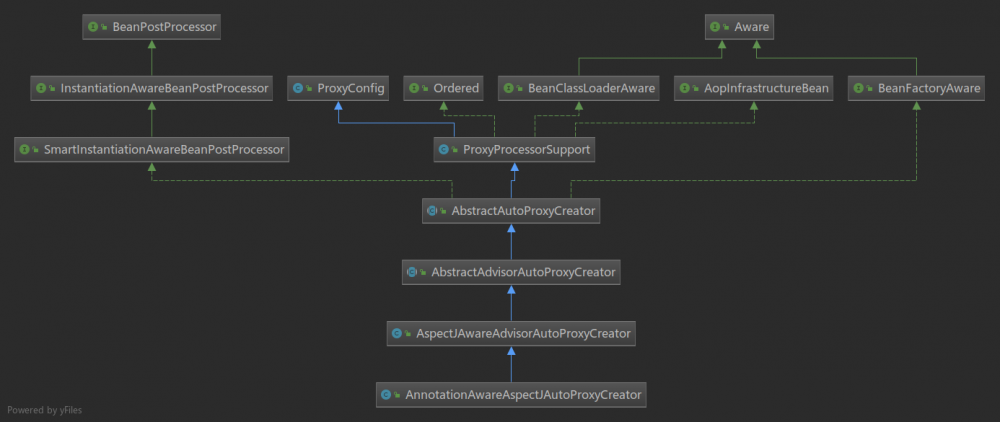Screen dimensions: 1000x422
Task: Select the SmartInstantiationAwareBeanPostProcessor node
Action: 152,150
